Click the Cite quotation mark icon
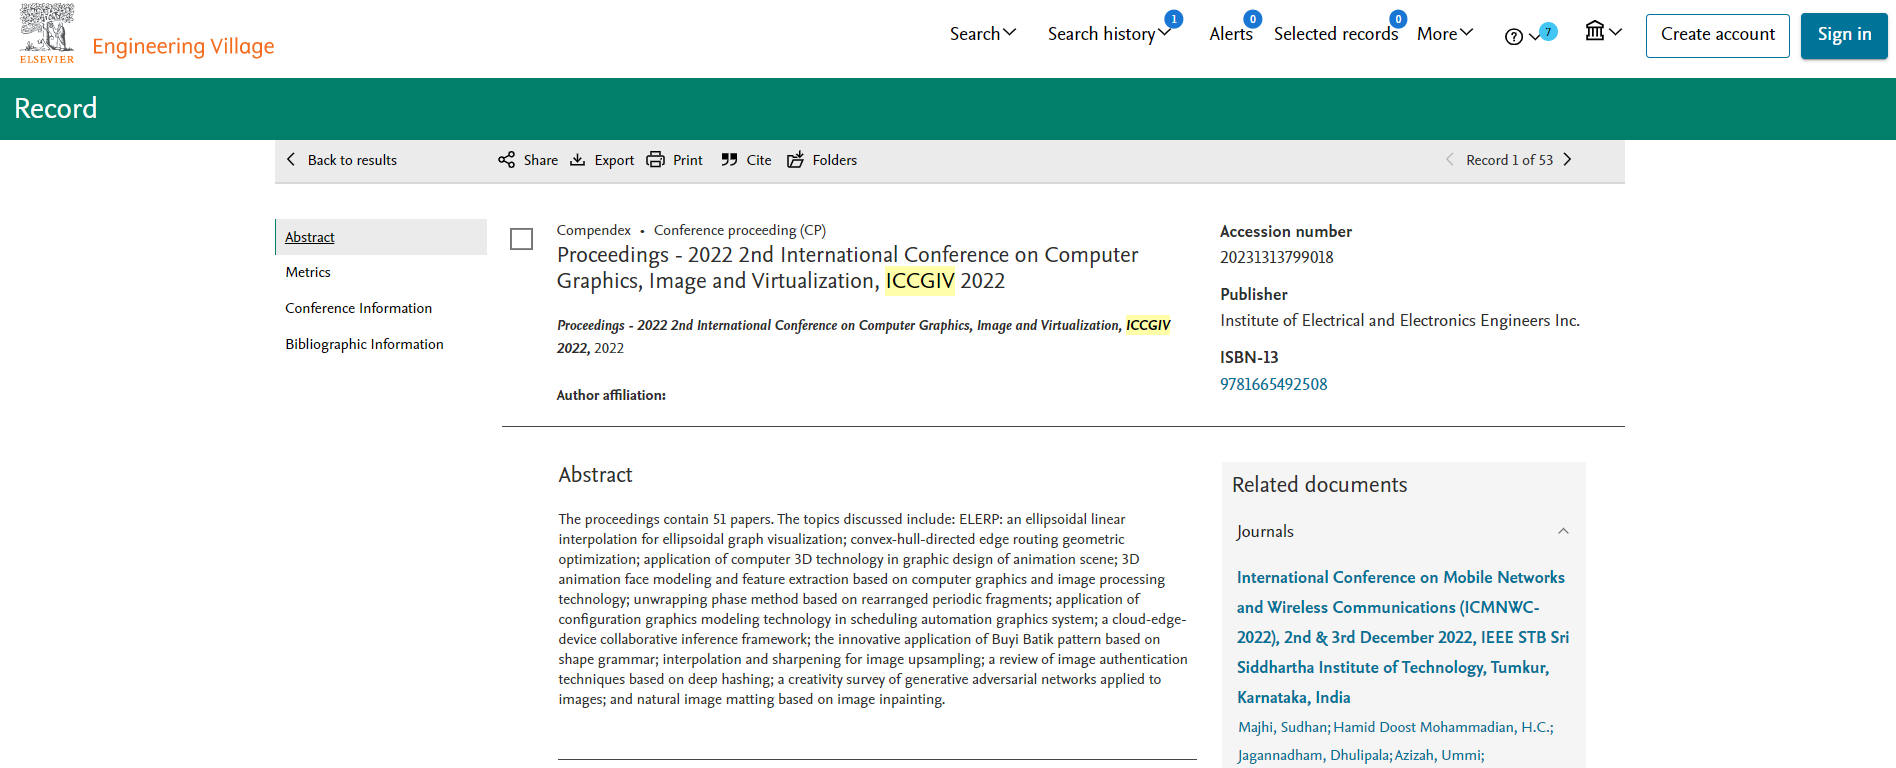Screen dimensions: 1896x768 pyautogui.click(x=729, y=160)
